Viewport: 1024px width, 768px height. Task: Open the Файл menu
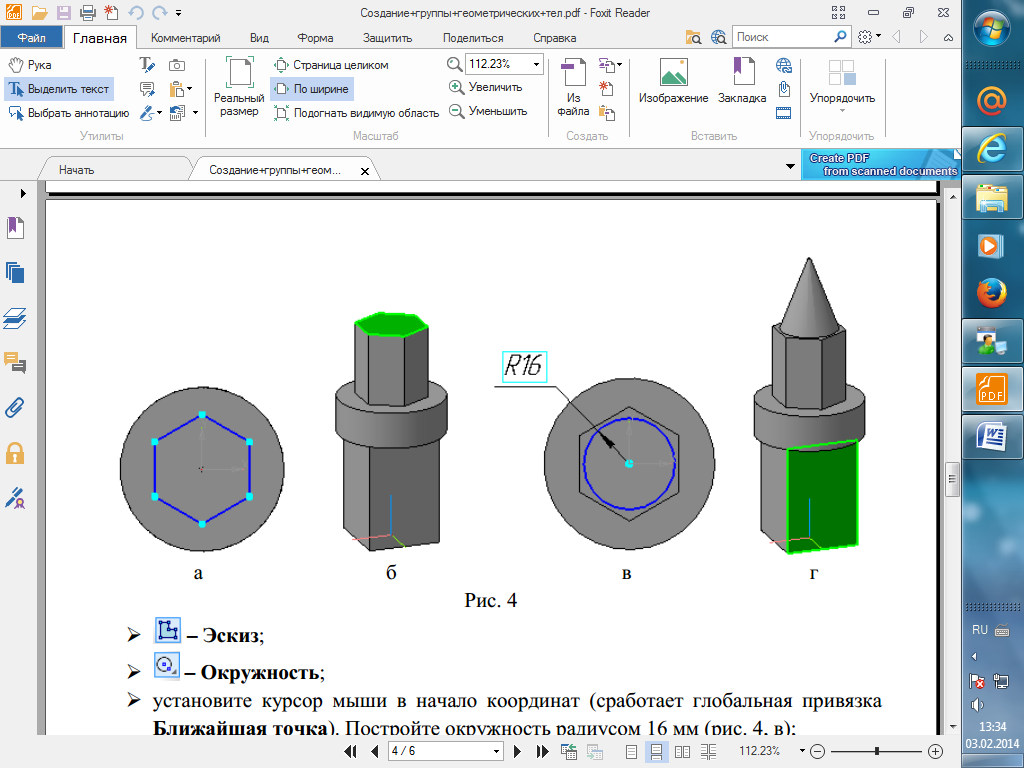click(x=31, y=37)
